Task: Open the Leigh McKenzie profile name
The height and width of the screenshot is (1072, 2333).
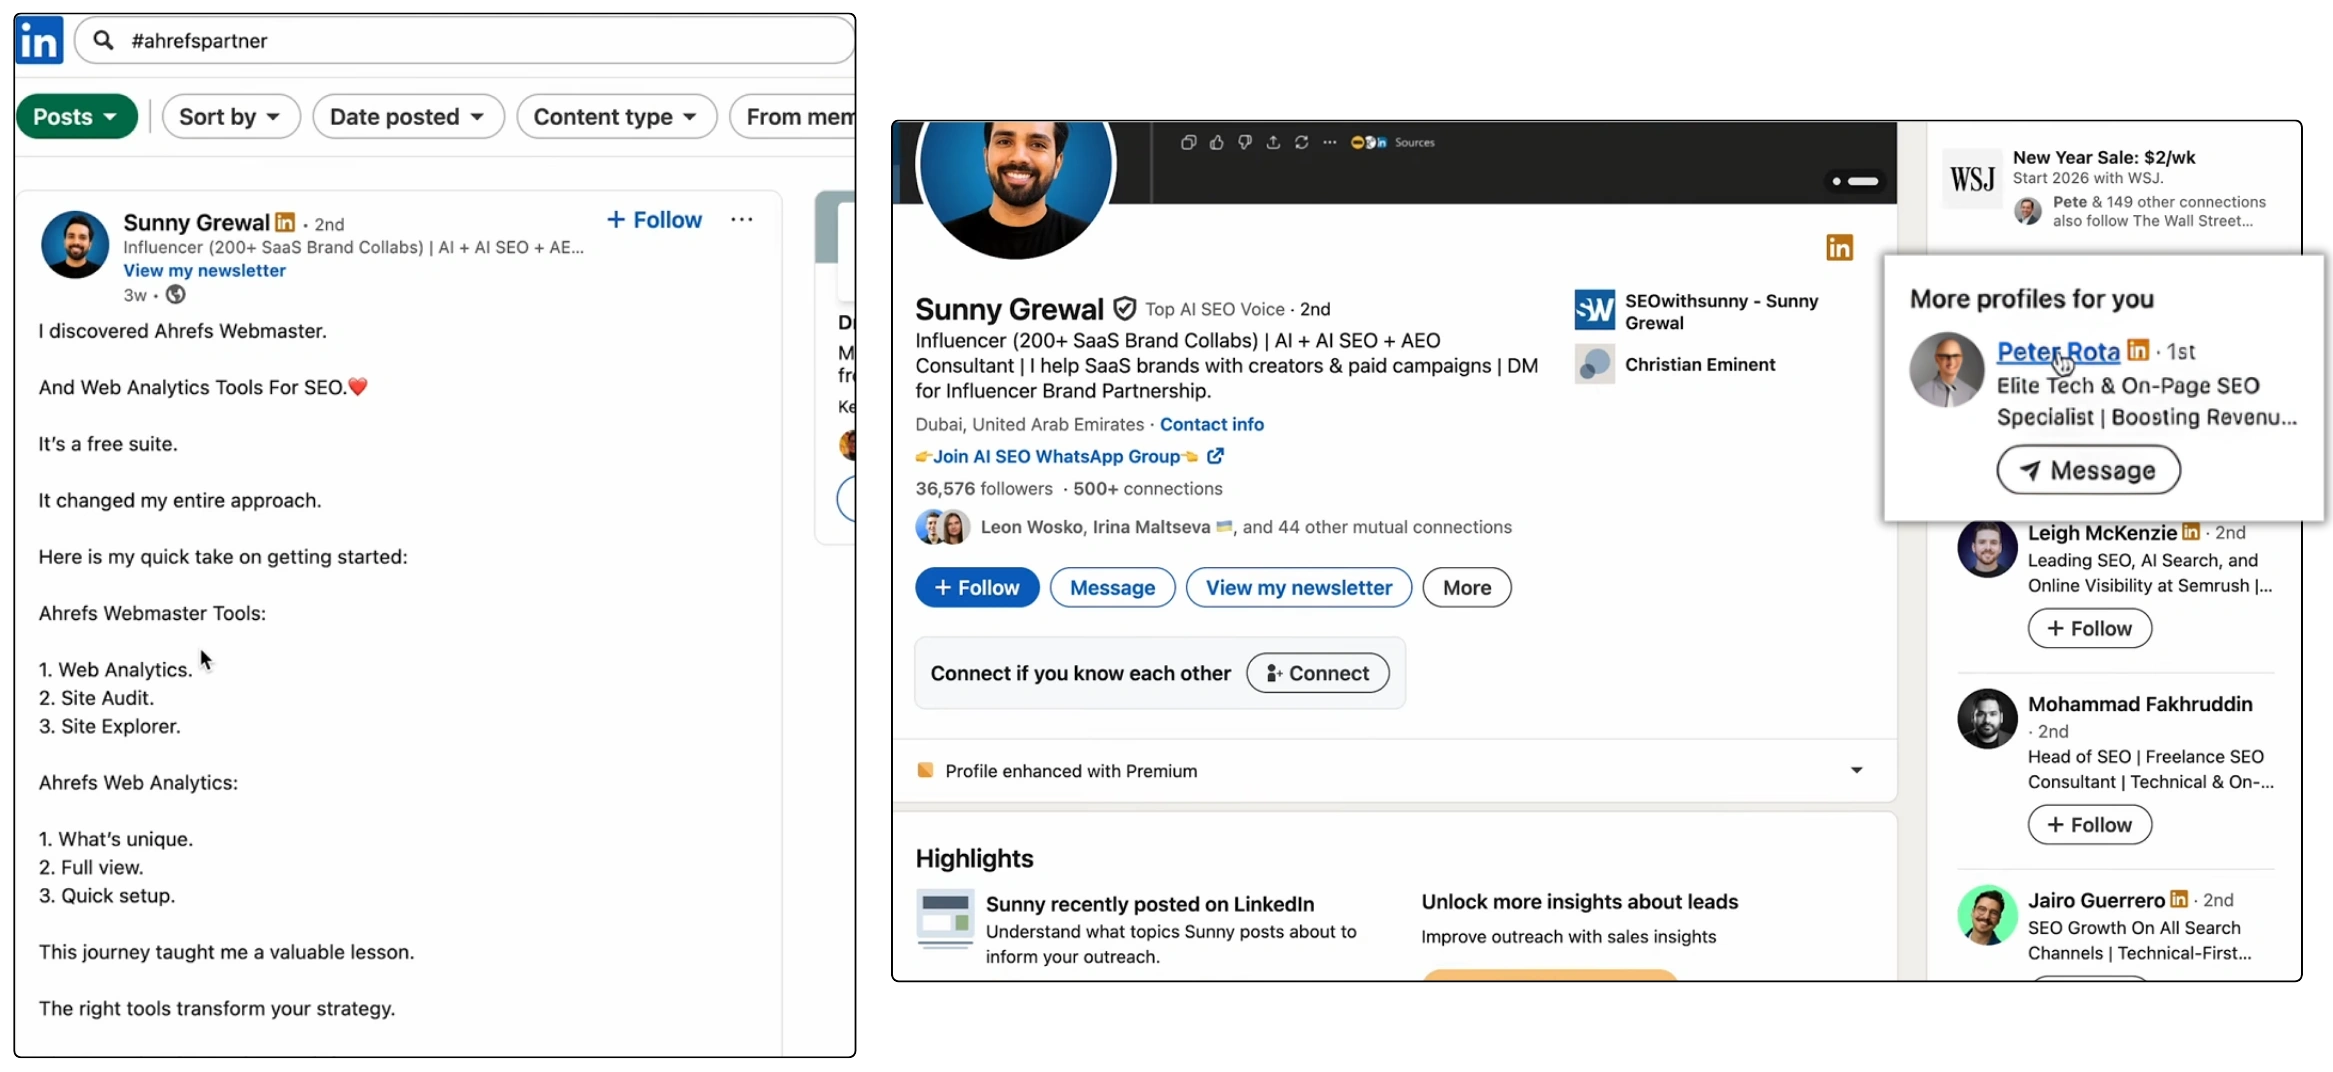Action: (2102, 533)
